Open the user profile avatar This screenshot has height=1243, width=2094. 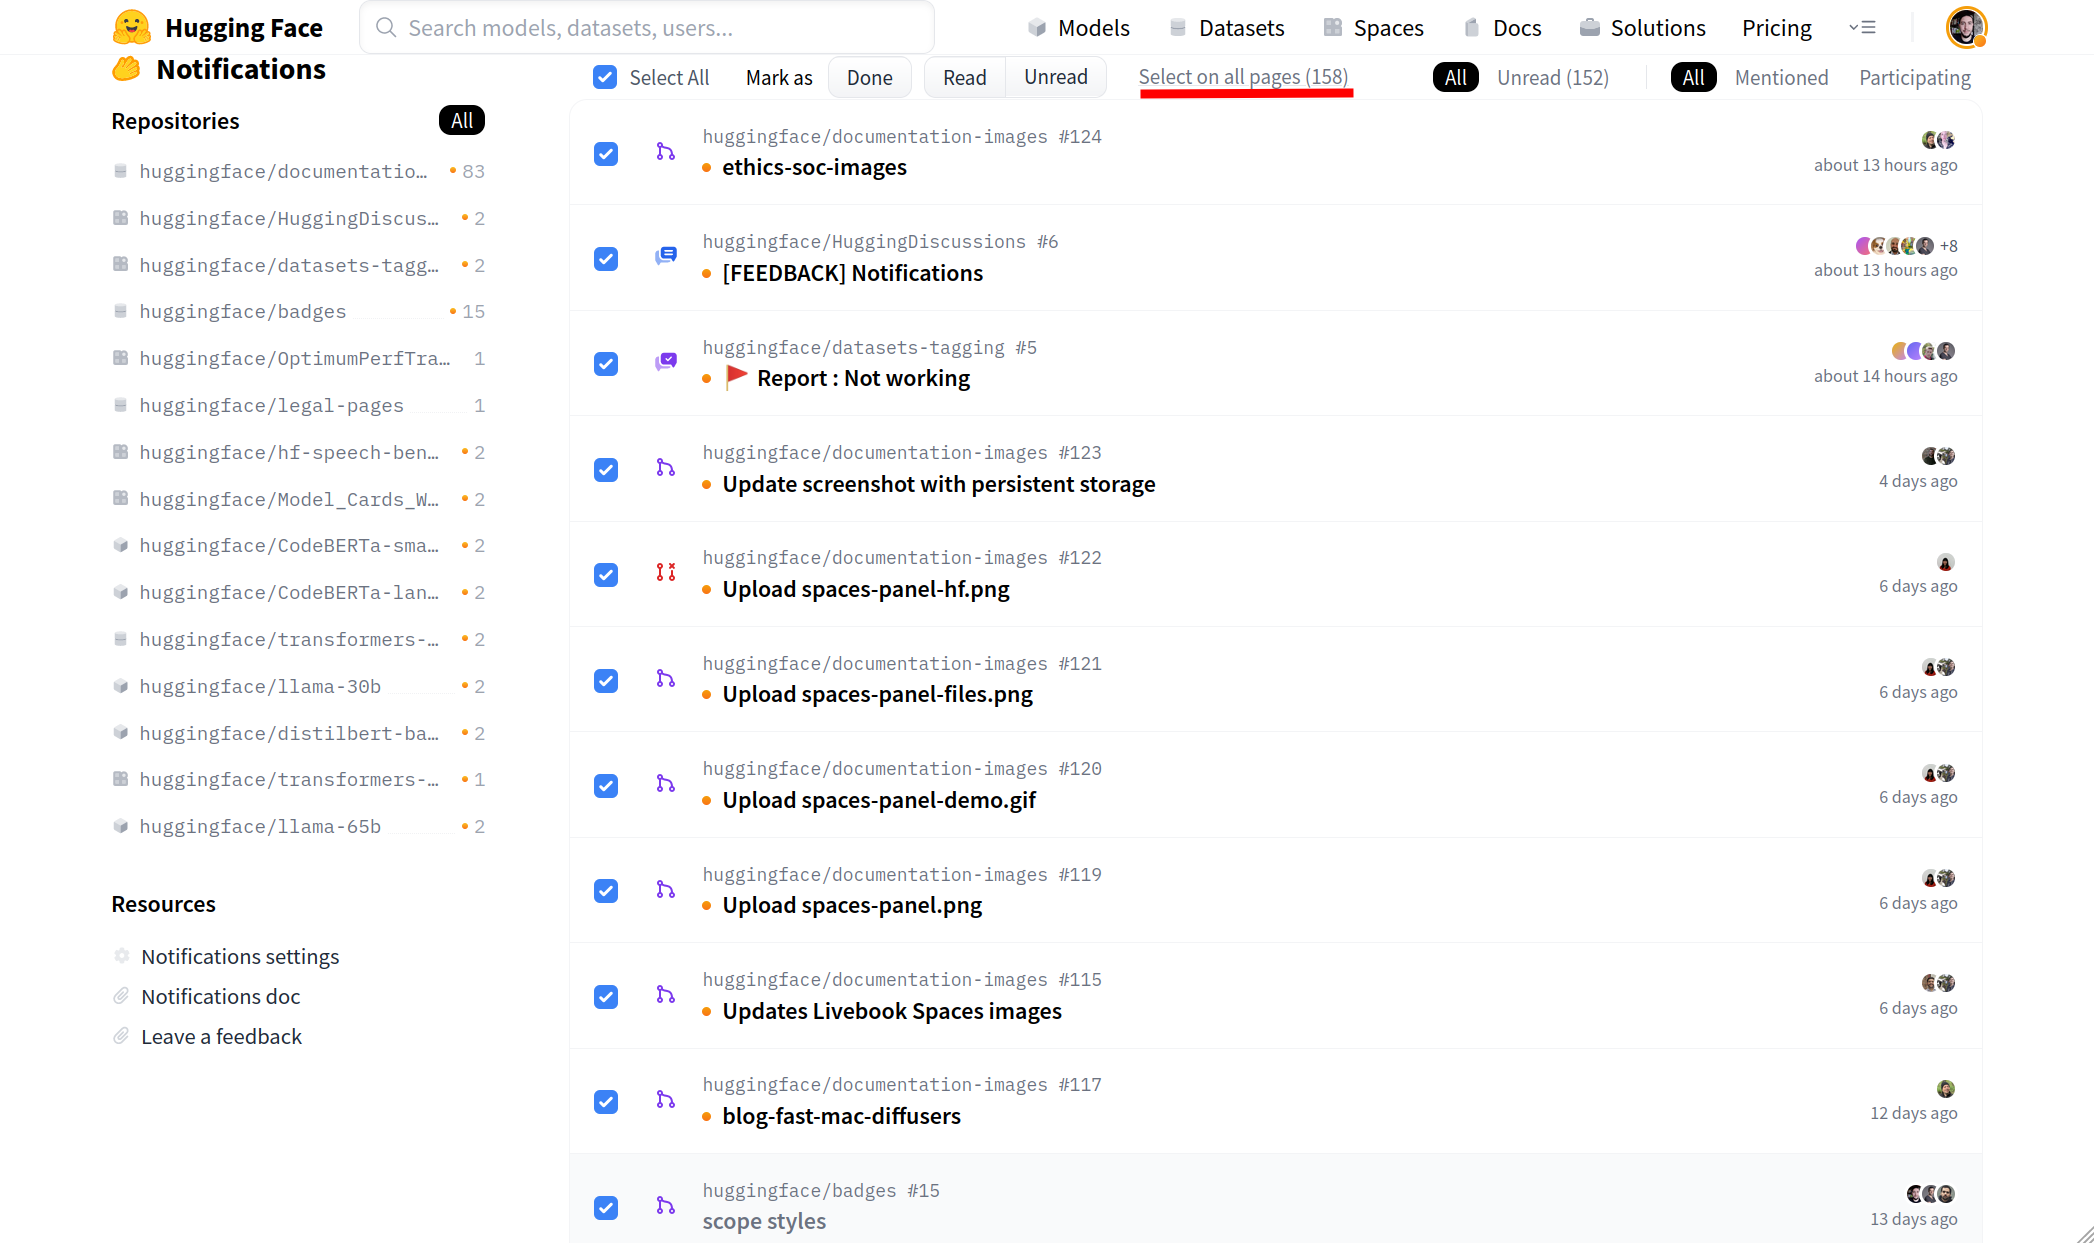click(1965, 27)
